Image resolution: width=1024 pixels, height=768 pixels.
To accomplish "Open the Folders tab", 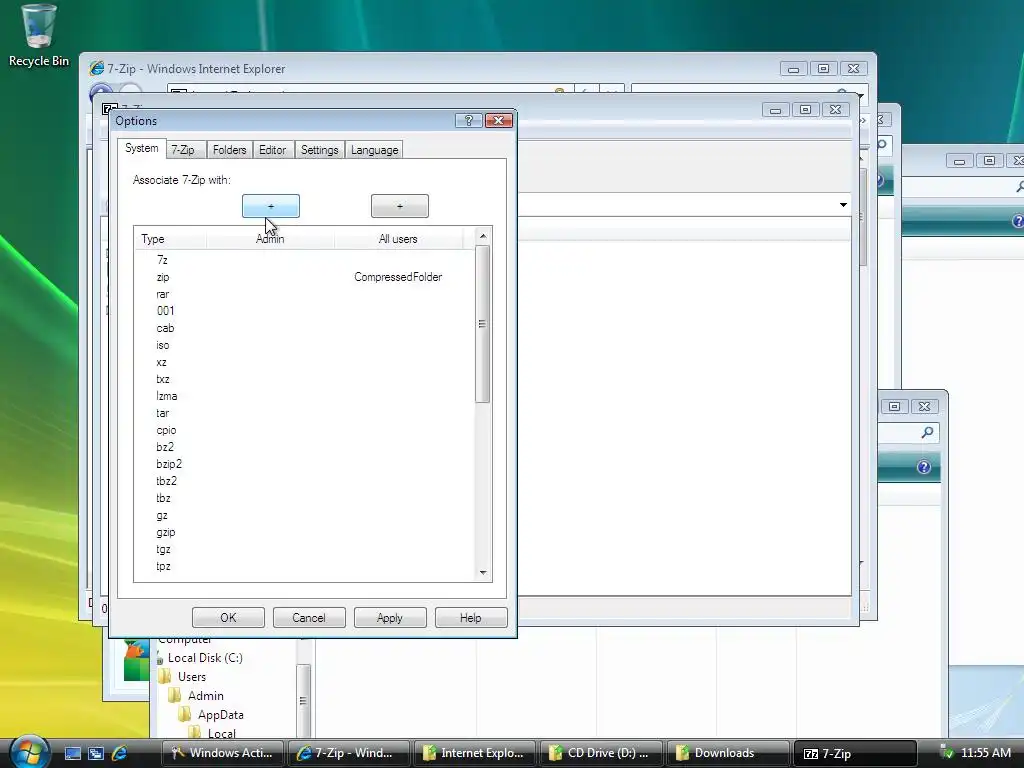I will click(229, 150).
